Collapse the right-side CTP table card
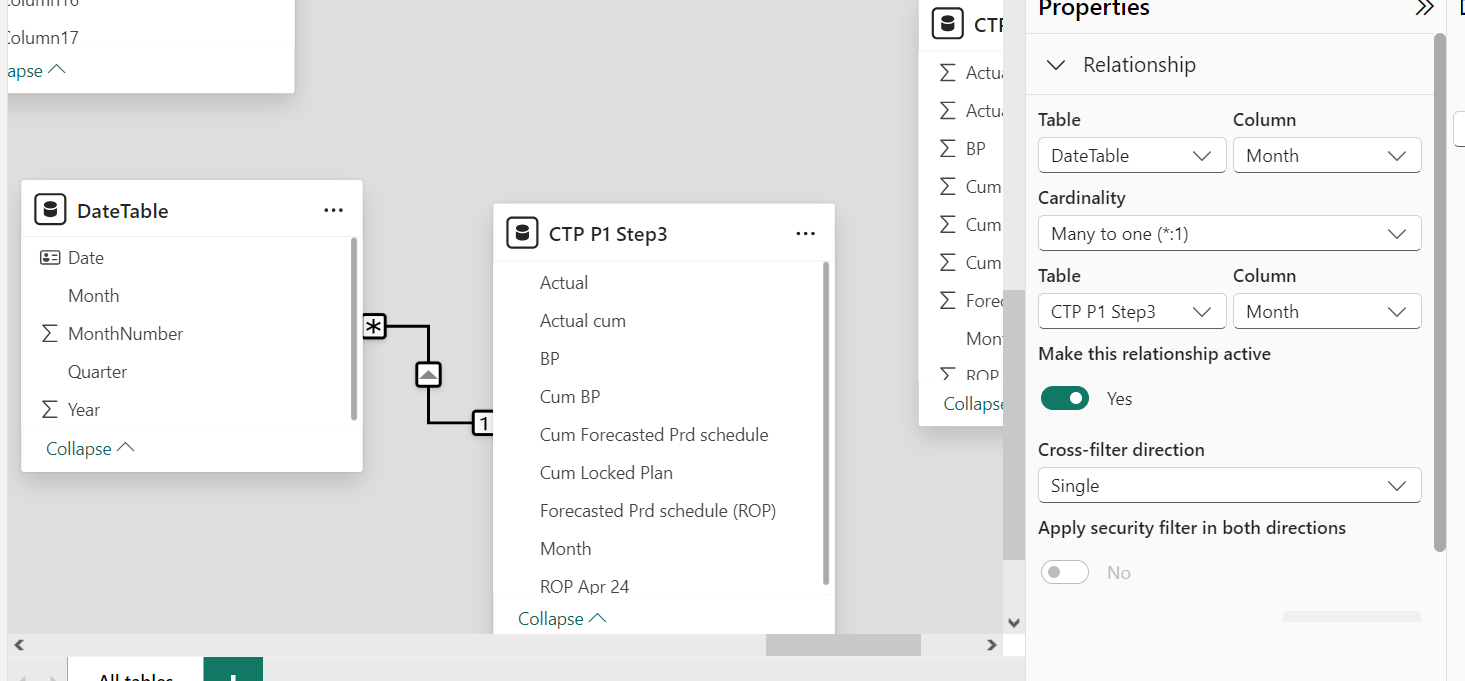Viewport: 1465px width, 681px height. (x=974, y=404)
